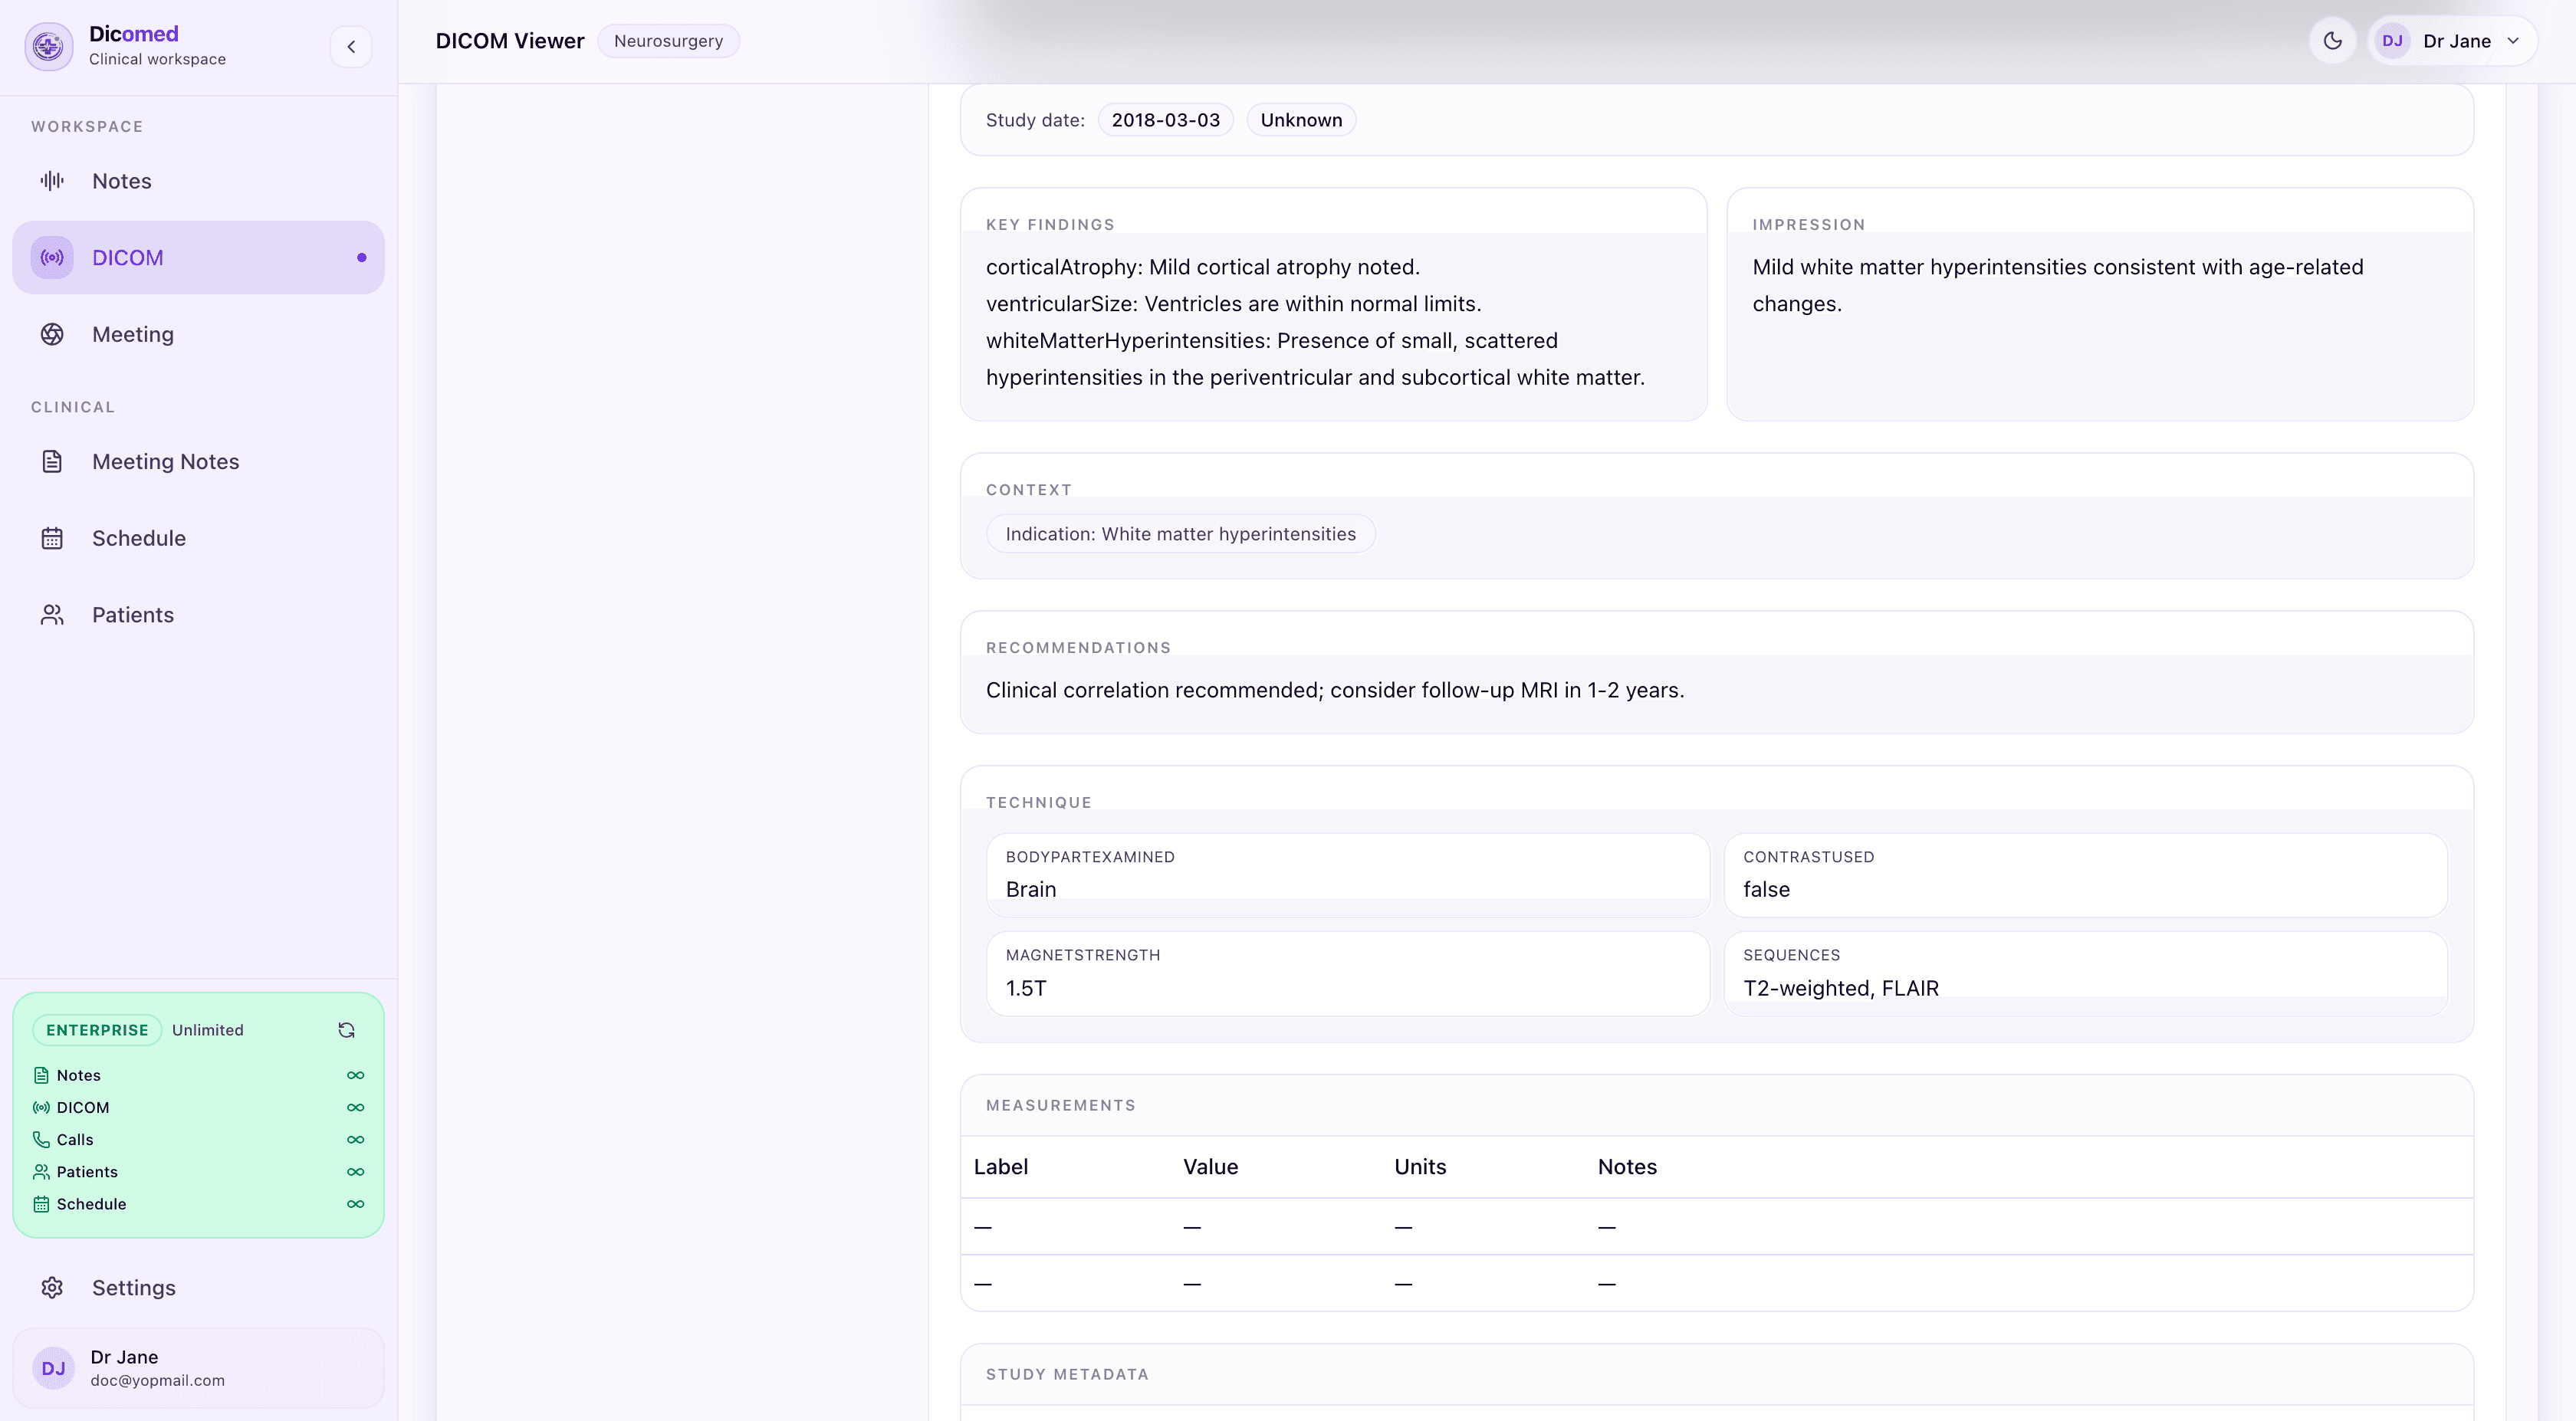Click the ENTERPRISE plan badge

click(97, 1030)
